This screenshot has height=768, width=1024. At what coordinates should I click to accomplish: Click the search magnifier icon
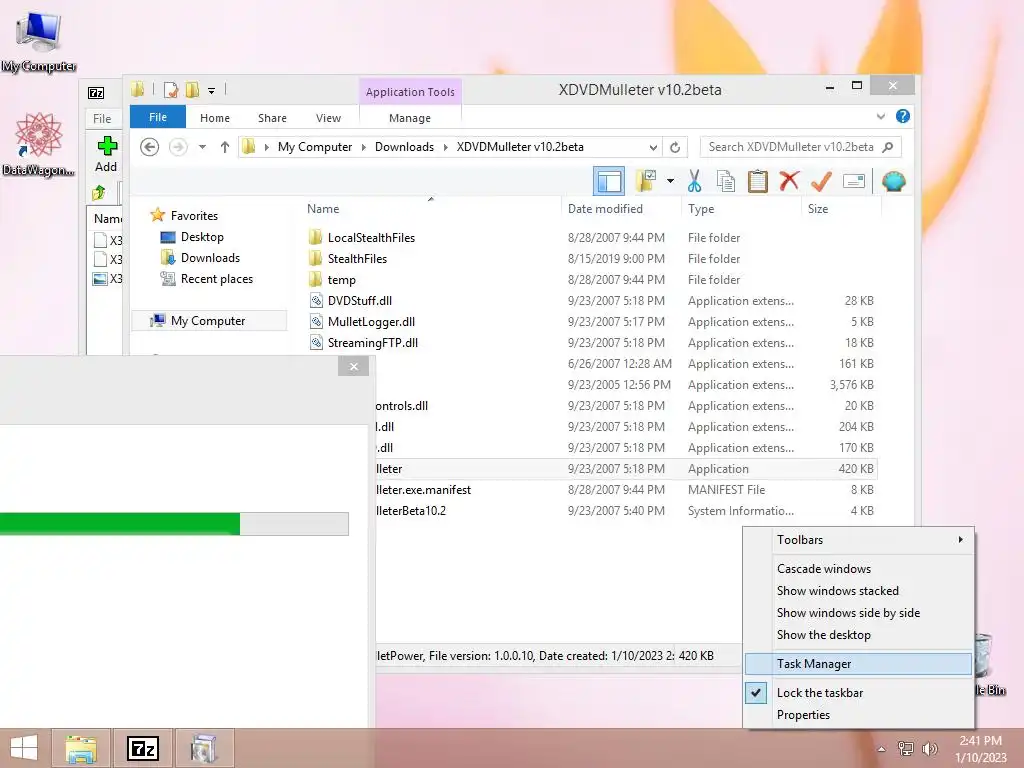point(888,147)
